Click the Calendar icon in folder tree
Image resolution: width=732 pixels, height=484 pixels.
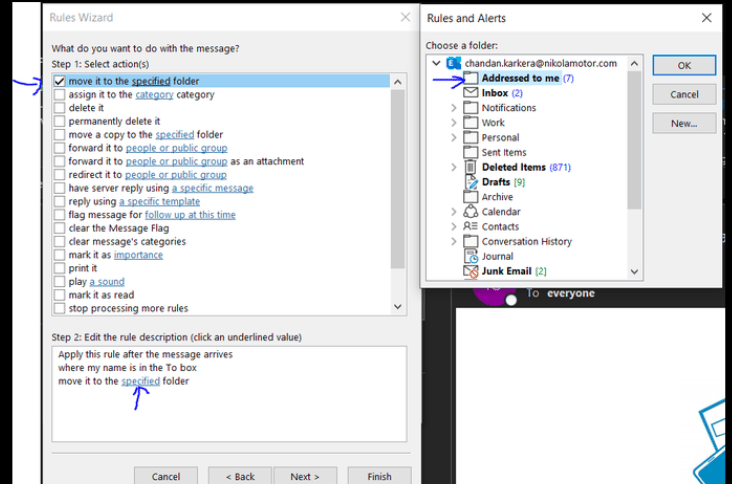click(471, 211)
